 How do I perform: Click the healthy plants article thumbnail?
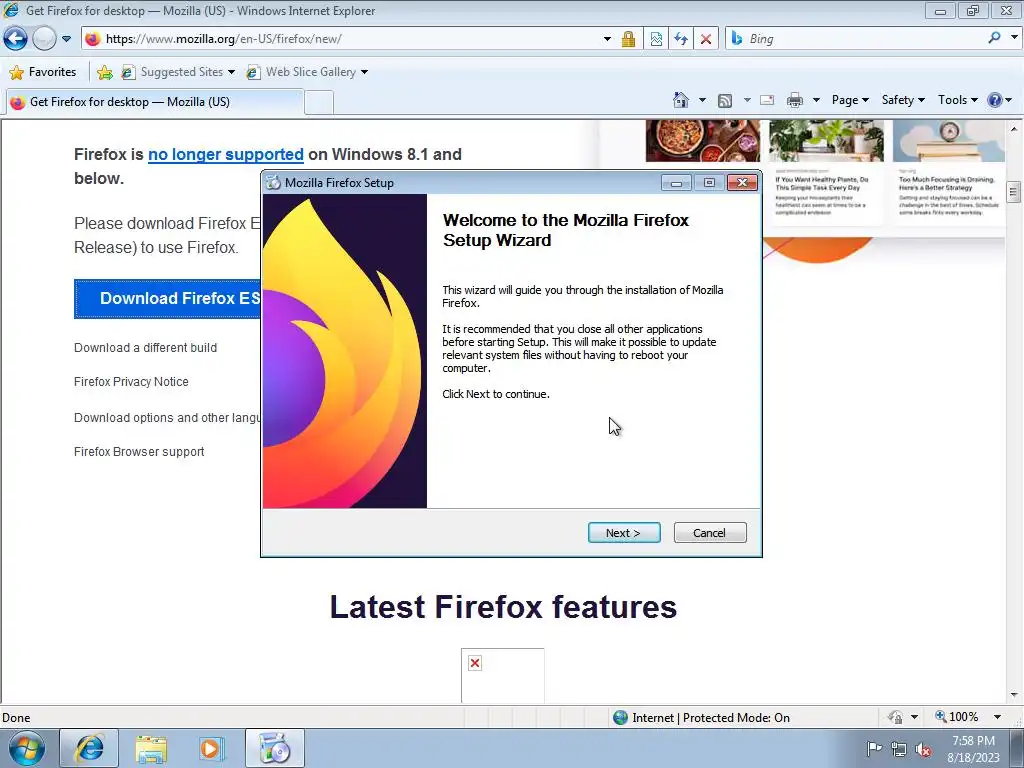click(x=826, y=140)
